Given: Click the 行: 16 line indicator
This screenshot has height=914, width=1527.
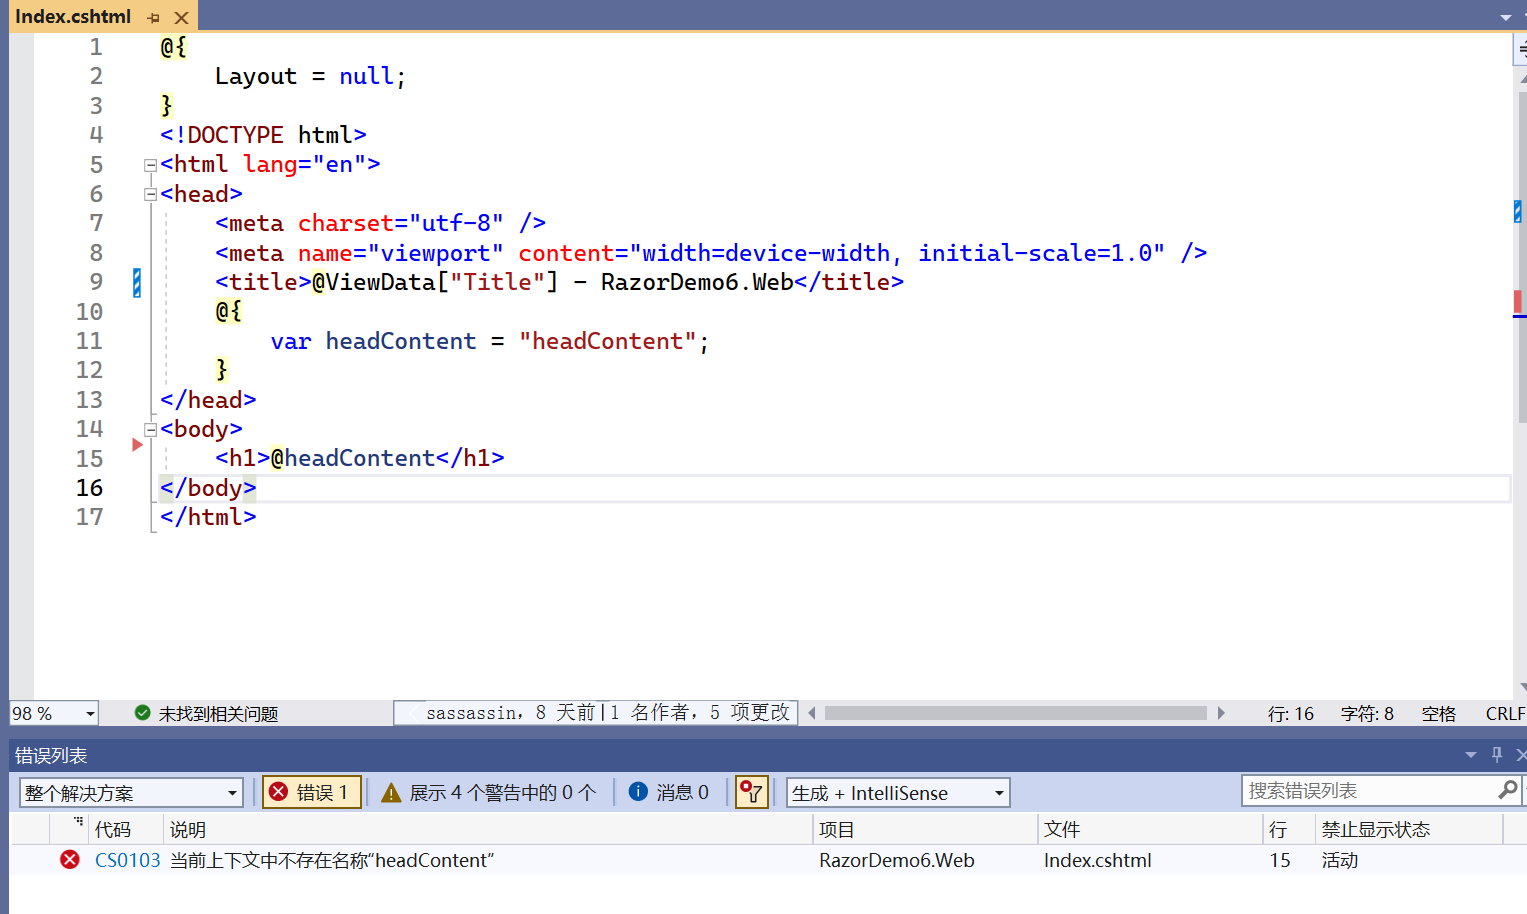Looking at the screenshot, I should tap(1290, 714).
